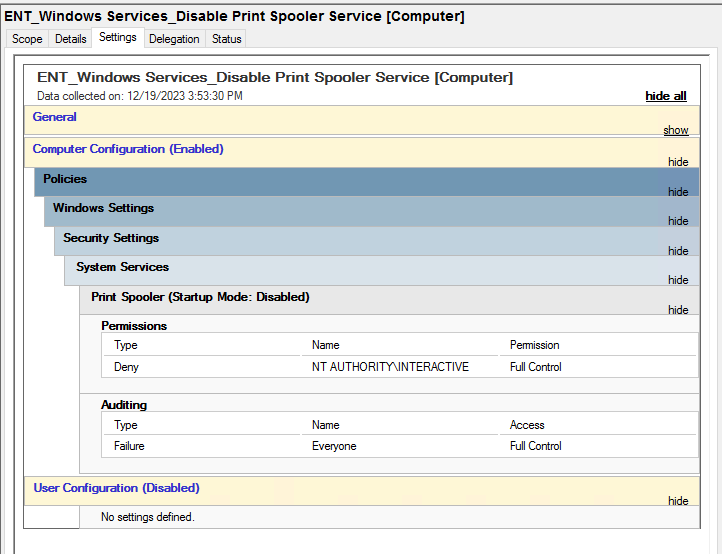The width and height of the screenshot is (722, 554).
Task: Click the 'hide all' link
Action: tap(665, 96)
